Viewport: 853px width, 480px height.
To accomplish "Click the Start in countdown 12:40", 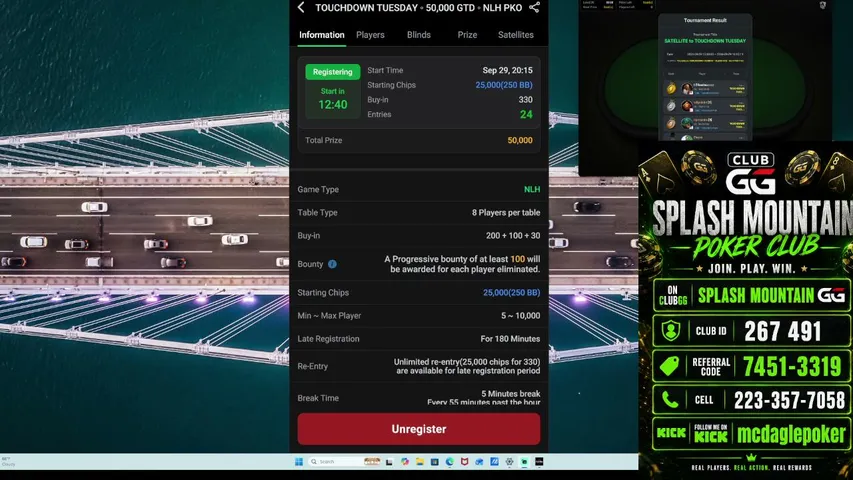I will coord(332,104).
